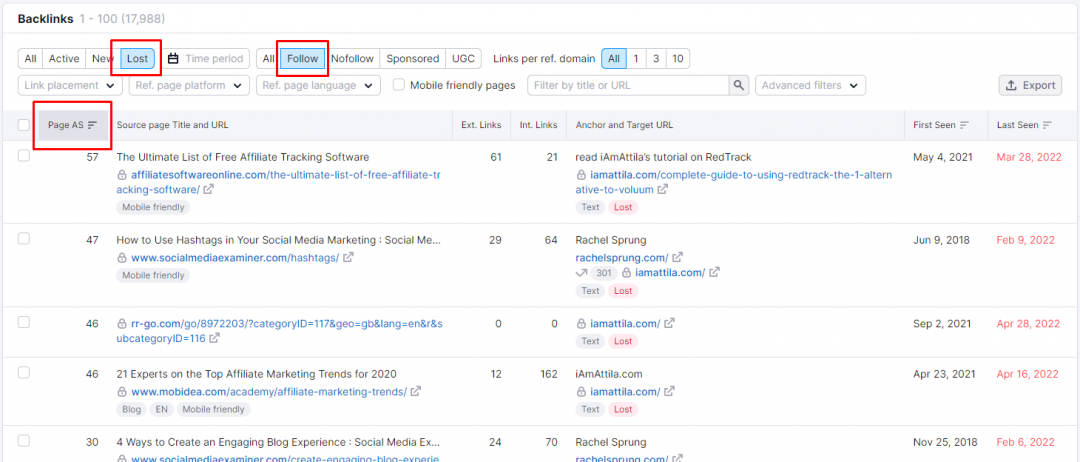The width and height of the screenshot is (1080, 462).
Task: Select the checkbox for the Ultimate List row
Action: click(24, 157)
